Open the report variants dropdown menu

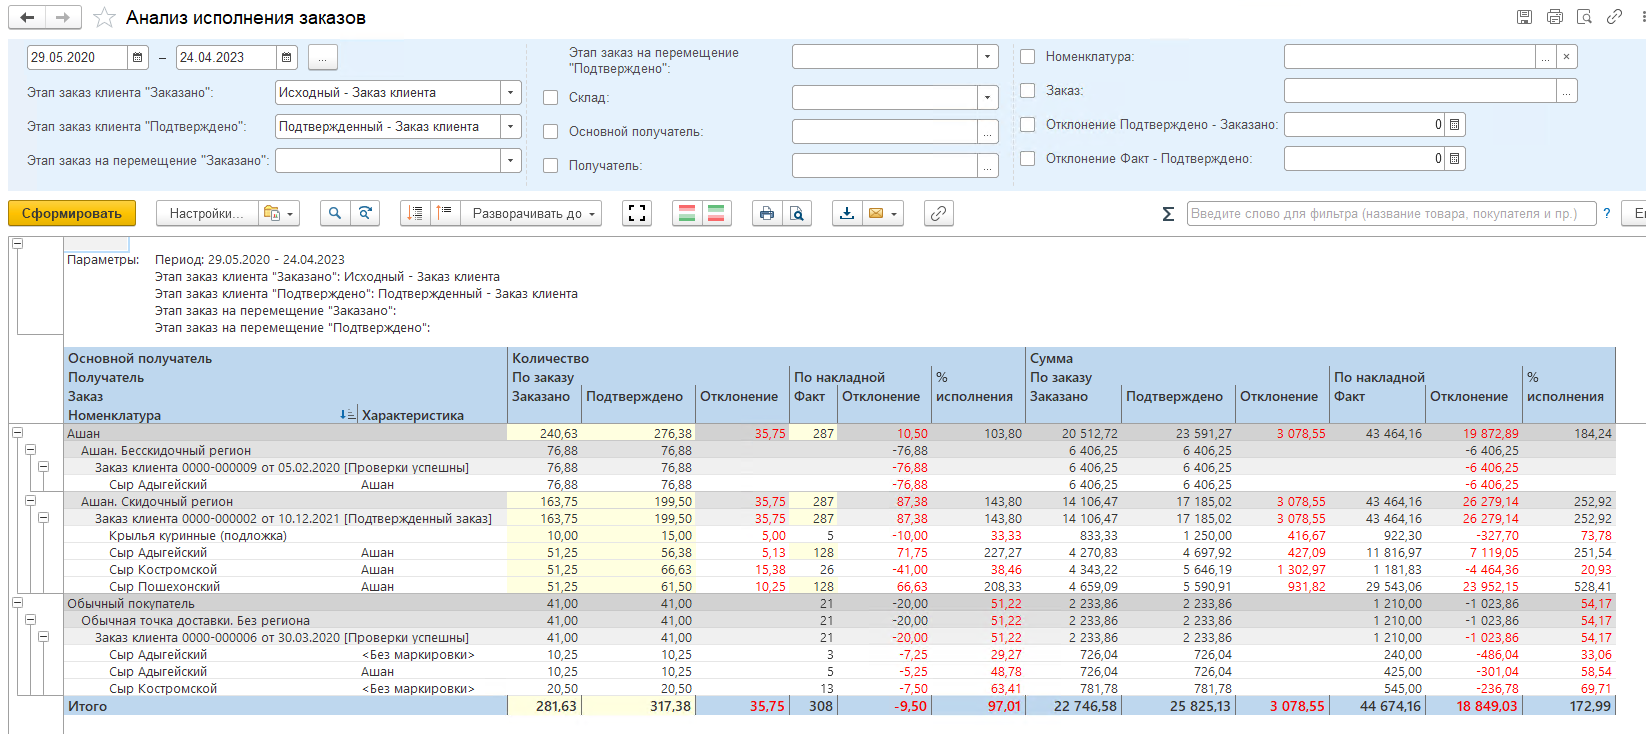[279, 213]
